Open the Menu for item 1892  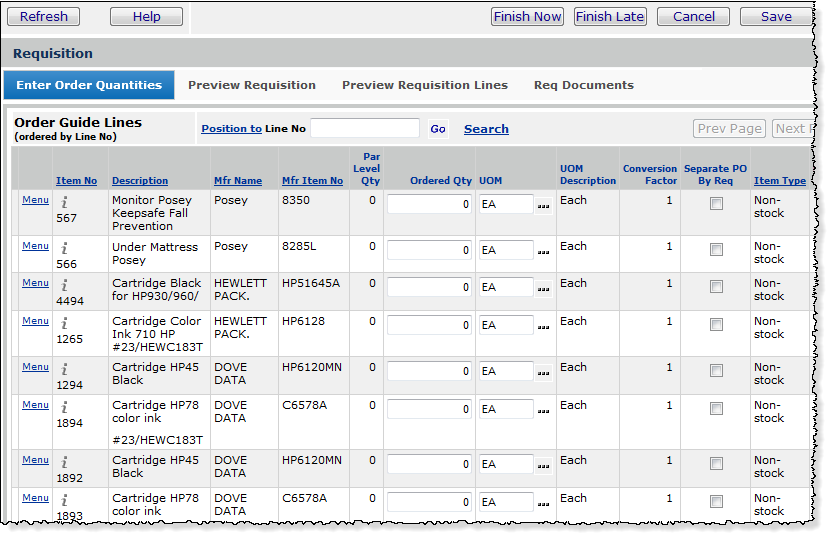tap(35, 460)
